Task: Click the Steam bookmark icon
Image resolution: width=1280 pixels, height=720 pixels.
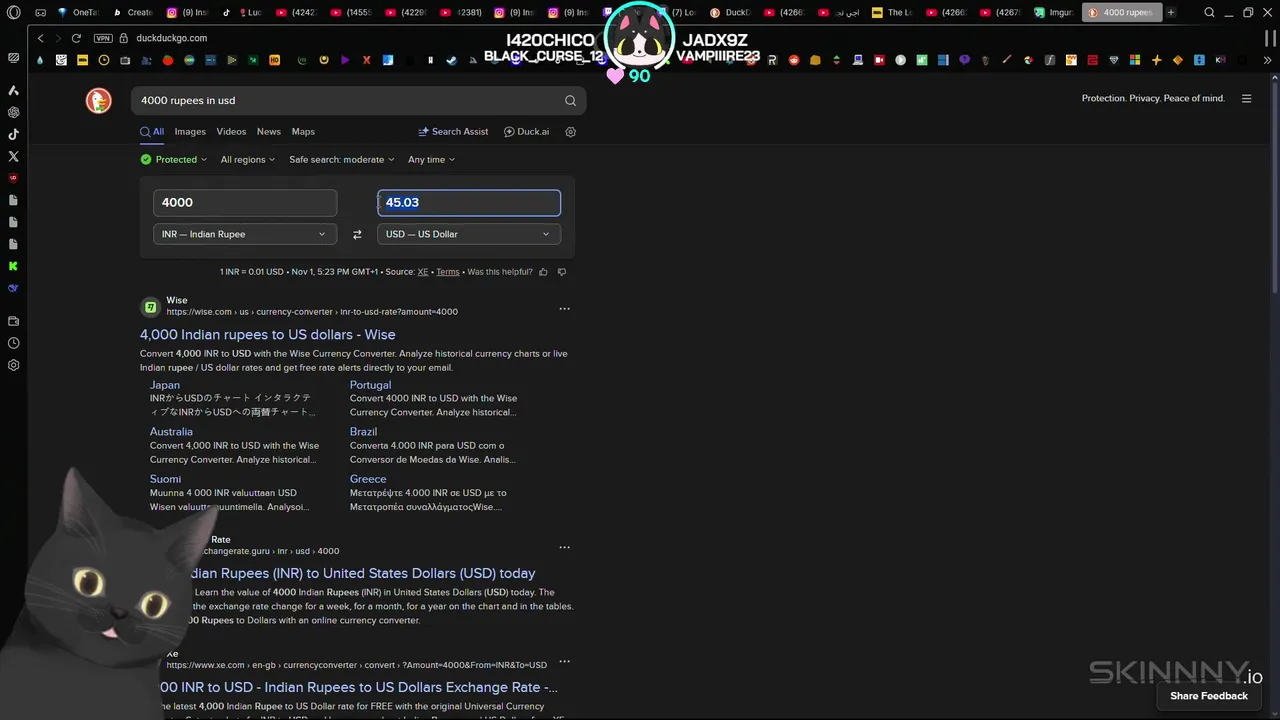Action: coord(452,60)
